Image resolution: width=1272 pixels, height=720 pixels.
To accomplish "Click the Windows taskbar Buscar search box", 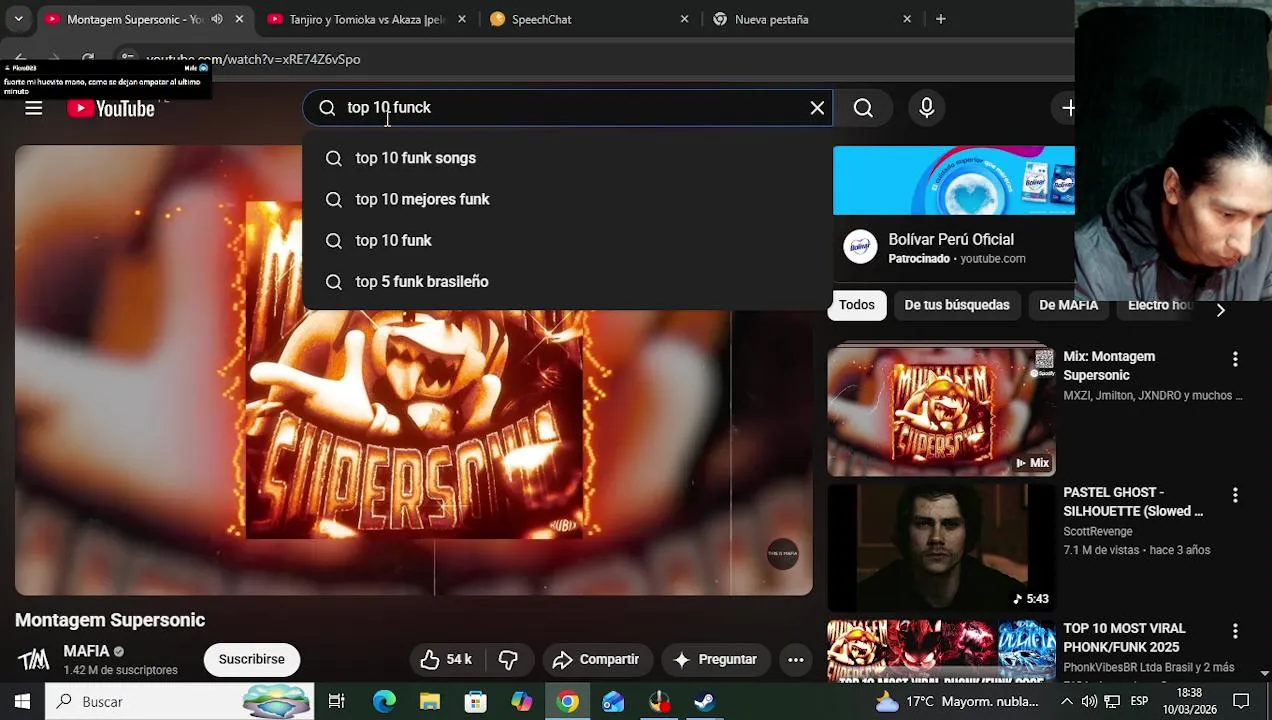I will (x=180, y=701).
